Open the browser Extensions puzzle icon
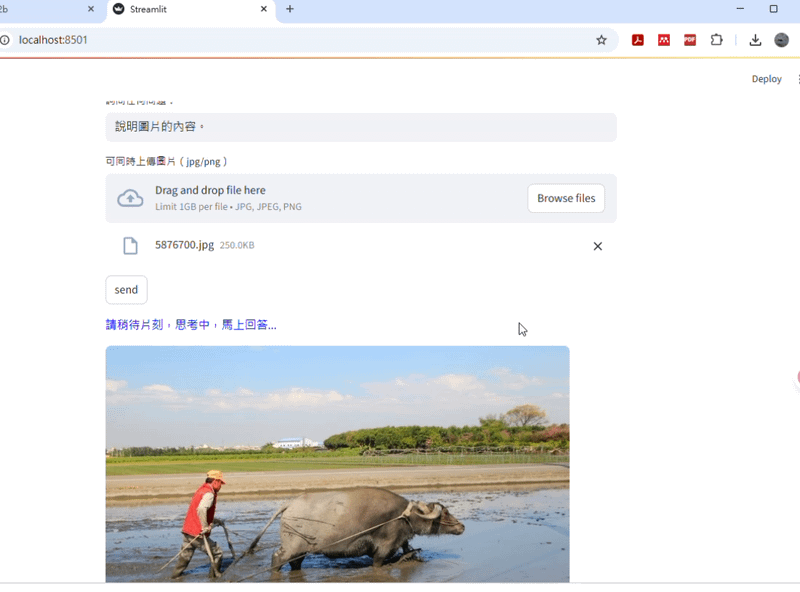This screenshot has width=800, height=592. coord(716,40)
